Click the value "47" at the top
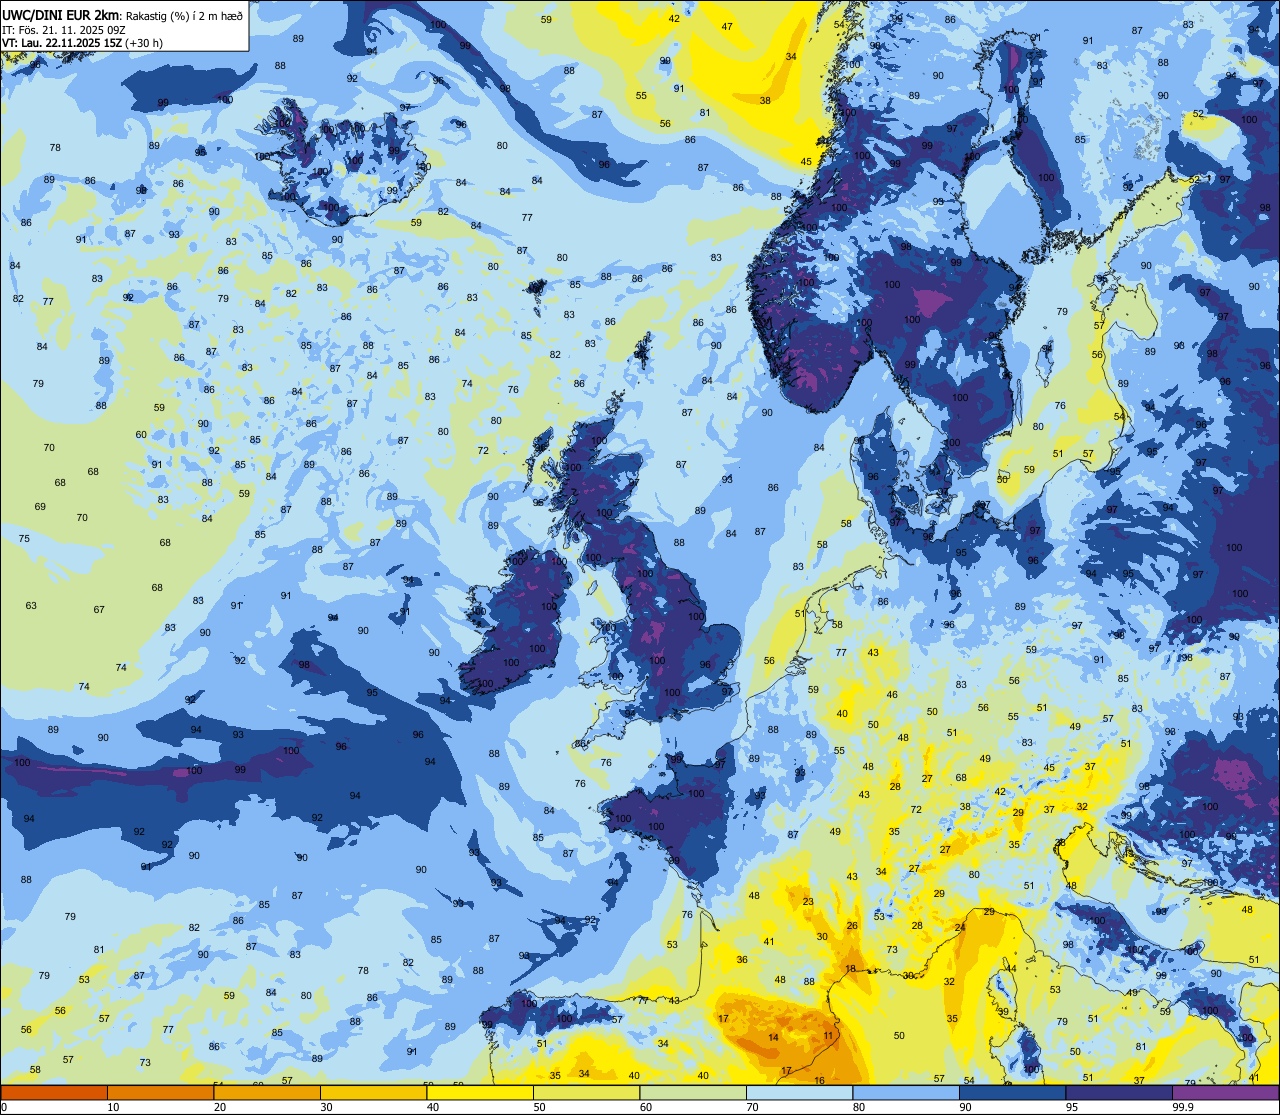This screenshot has height=1115, width=1280. (x=727, y=26)
